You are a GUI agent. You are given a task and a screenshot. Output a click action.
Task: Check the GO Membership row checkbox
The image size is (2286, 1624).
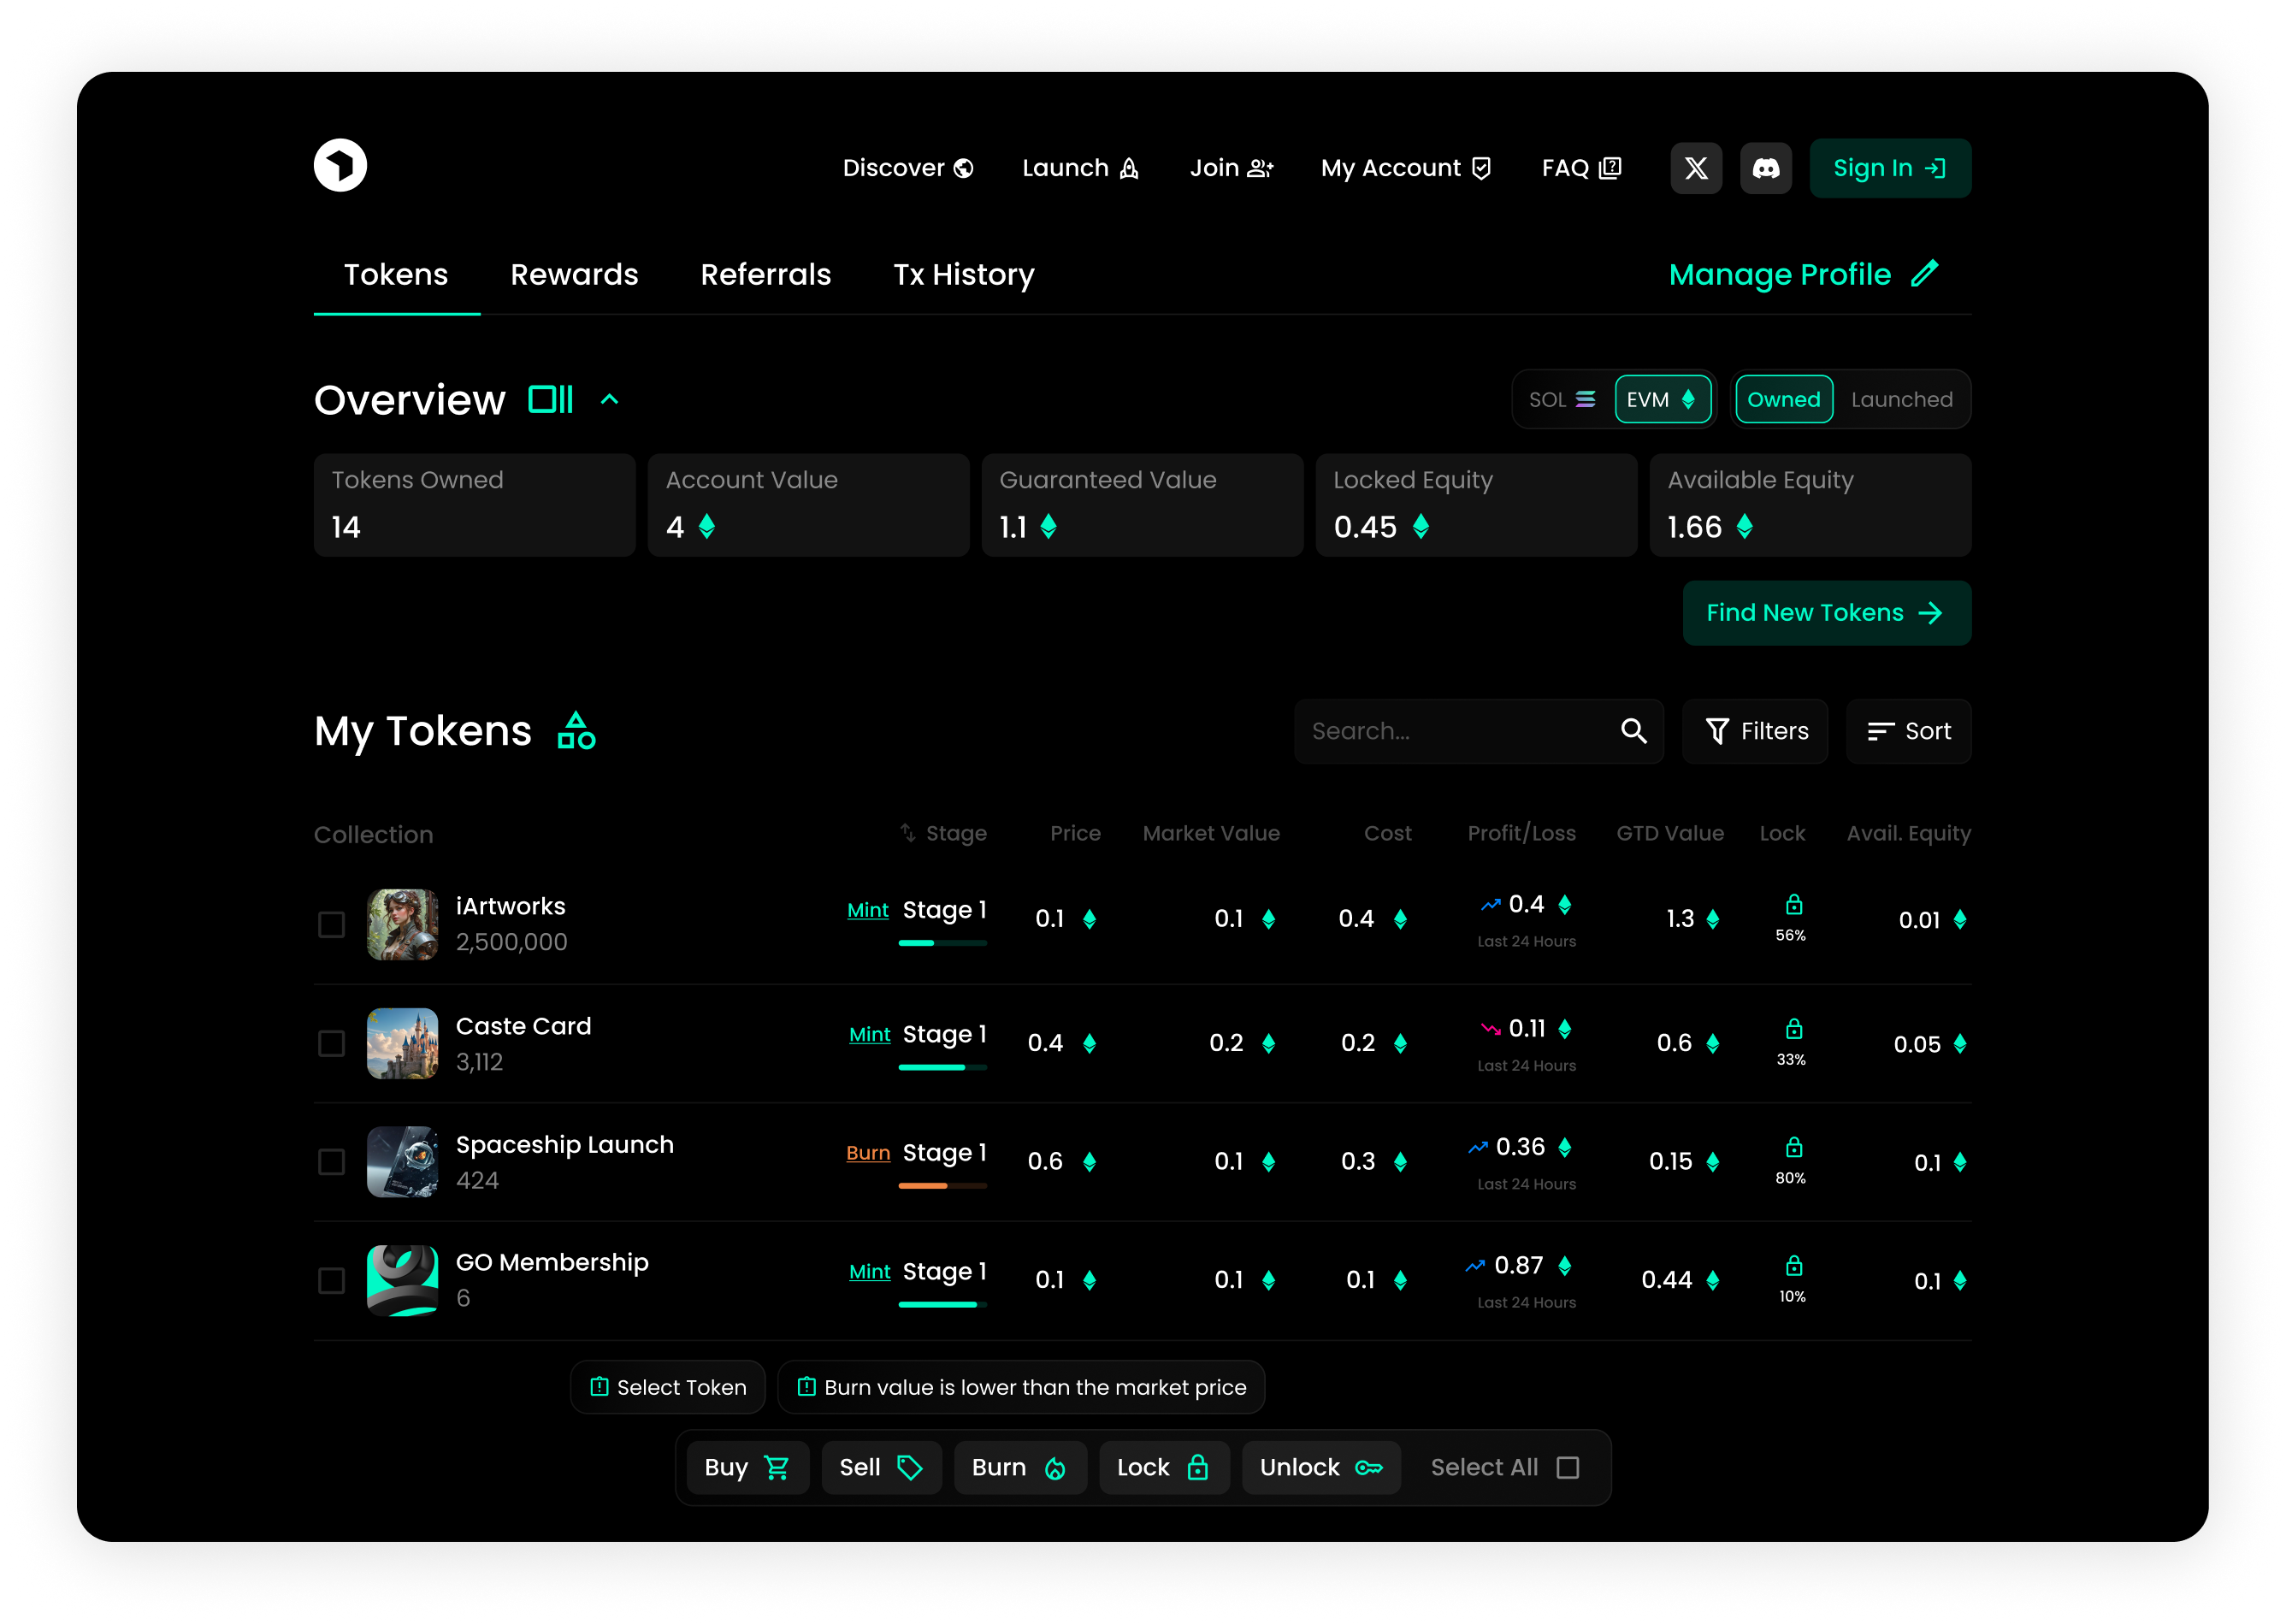[331, 1281]
